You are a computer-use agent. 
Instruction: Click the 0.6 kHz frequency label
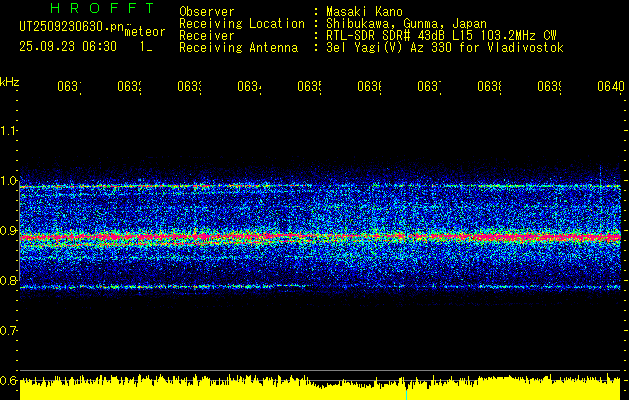coord(9,380)
